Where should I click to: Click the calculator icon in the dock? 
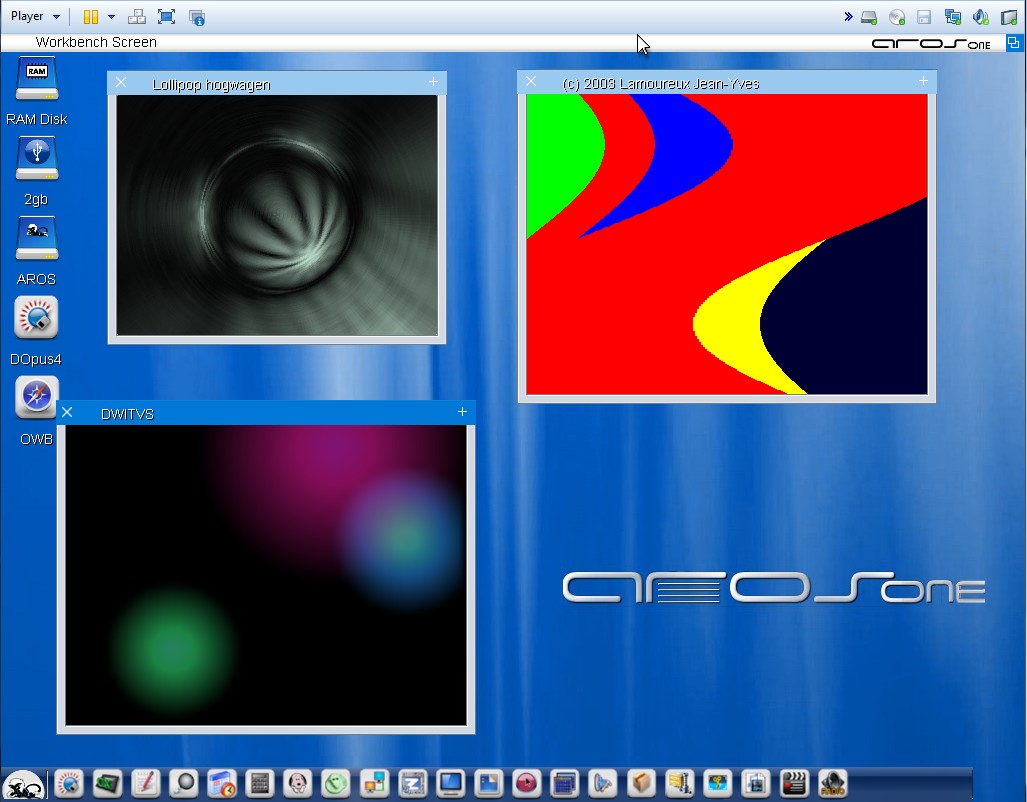[260, 783]
